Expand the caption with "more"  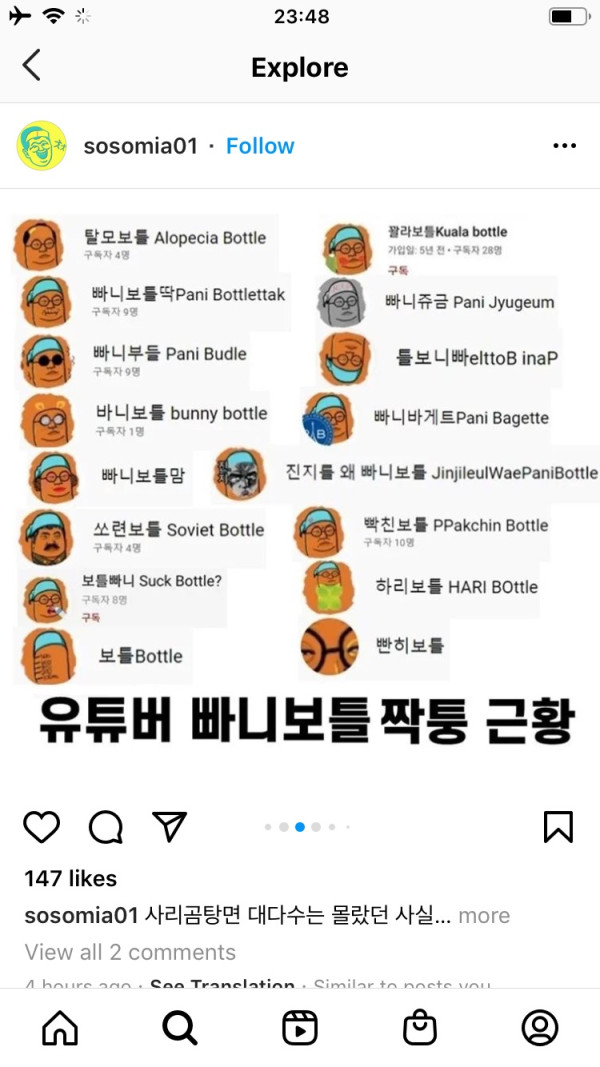tap(484, 916)
